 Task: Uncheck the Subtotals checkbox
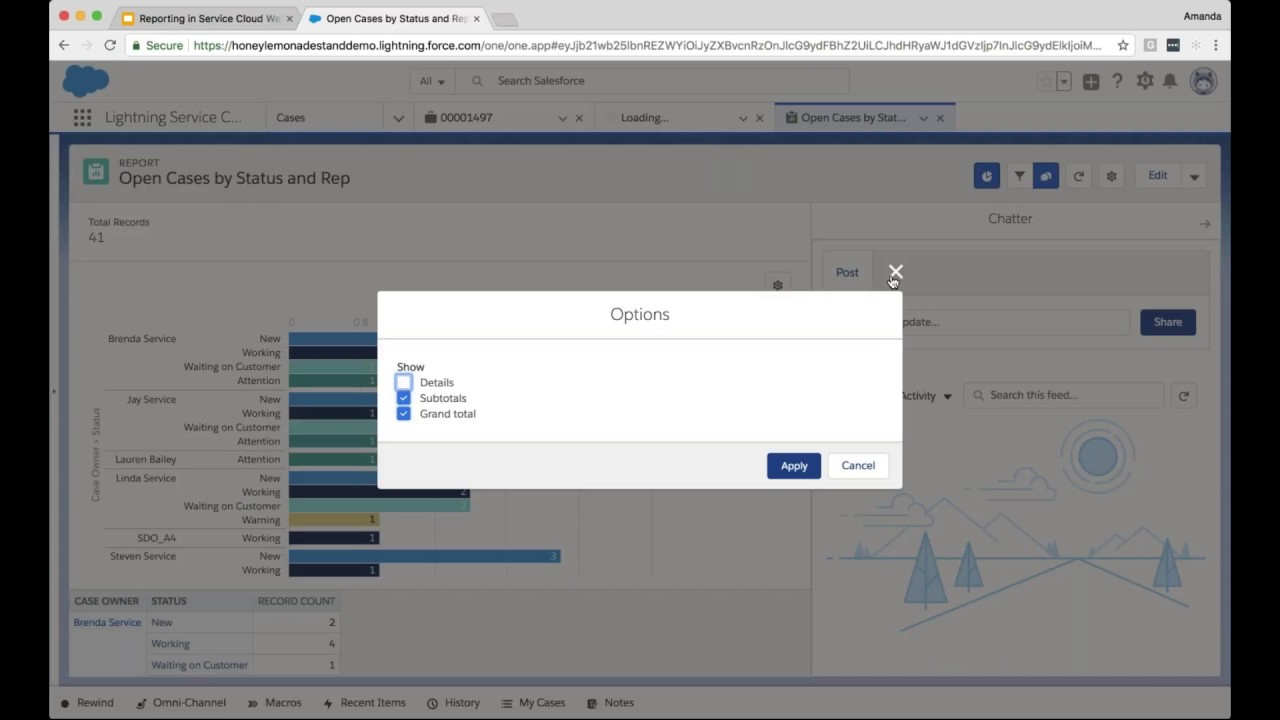click(403, 398)
